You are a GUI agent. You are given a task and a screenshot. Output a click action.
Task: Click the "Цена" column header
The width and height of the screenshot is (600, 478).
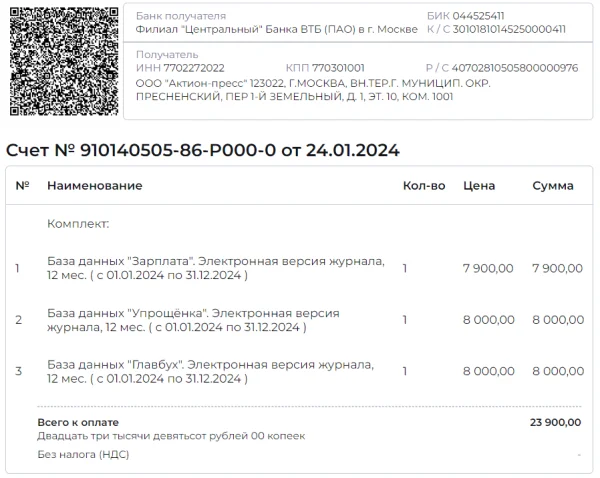tap(479, 186)
